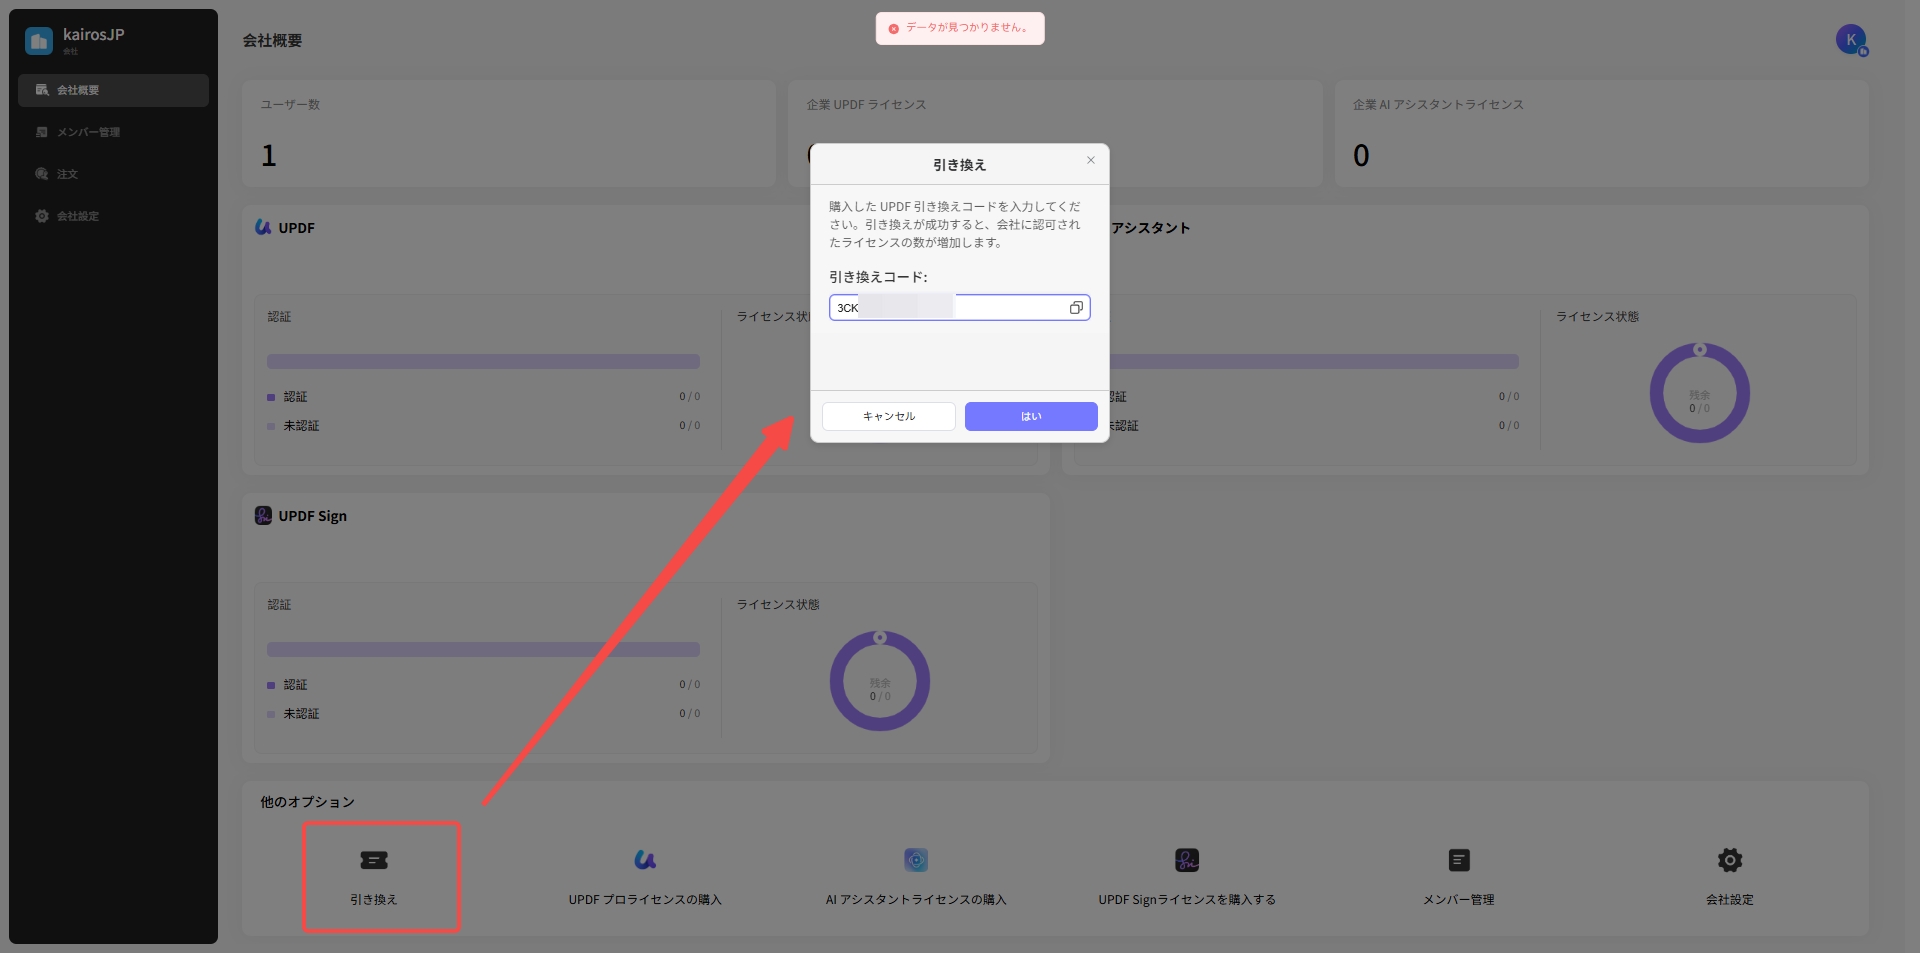Click the UPDF Sign card title
Screen dimensions: 1920x953
click(x=312, y=516)
